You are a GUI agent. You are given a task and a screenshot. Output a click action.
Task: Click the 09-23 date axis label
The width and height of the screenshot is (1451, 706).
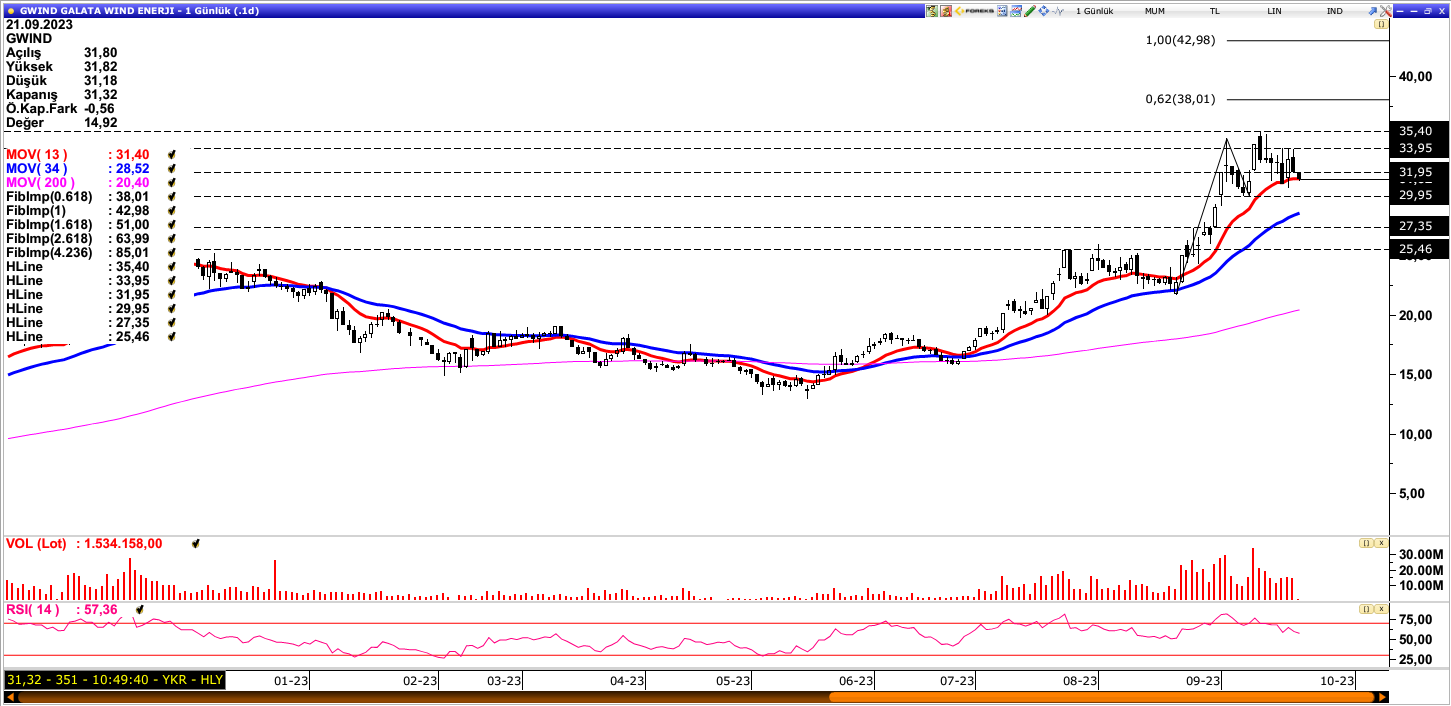pyautogui.click(x=1203, y=681)
